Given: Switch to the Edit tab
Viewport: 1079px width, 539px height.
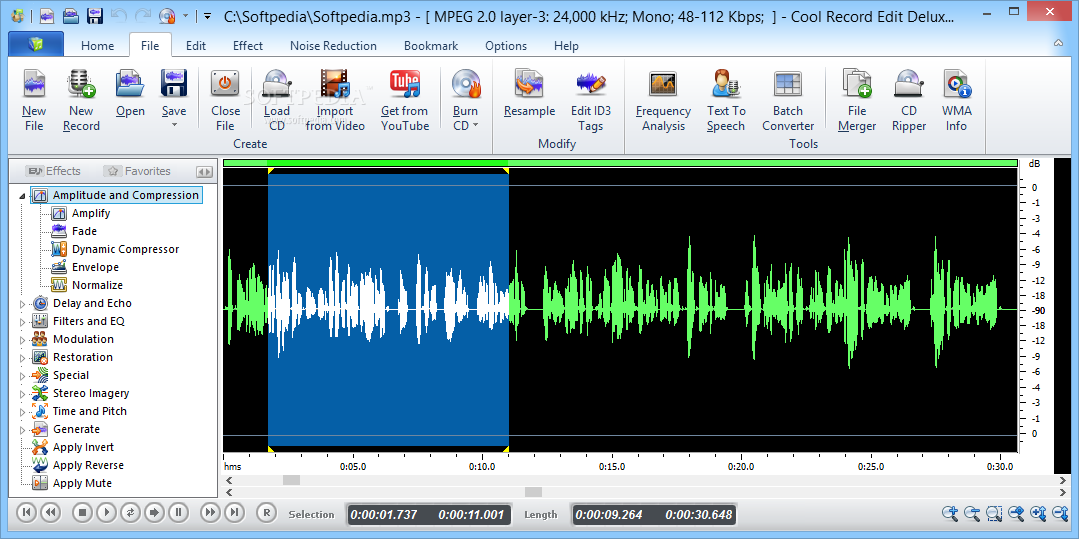Looking at the screenshot, I should point(196,45).
